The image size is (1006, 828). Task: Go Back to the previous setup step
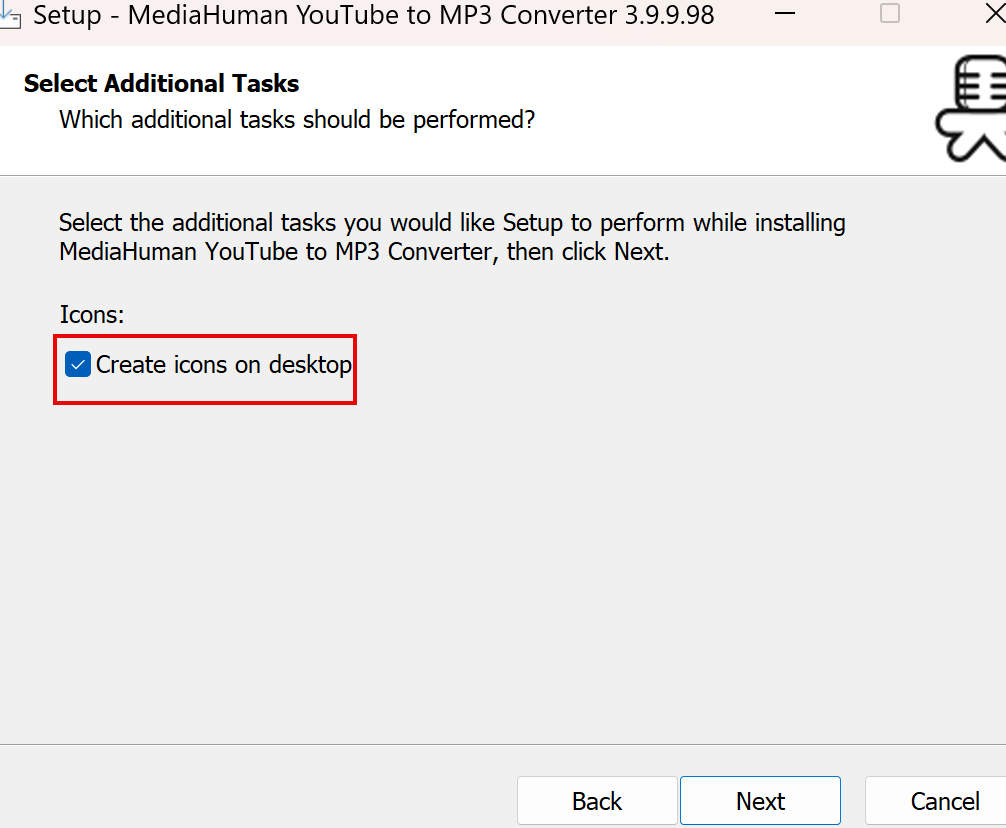tap(597, 801)
